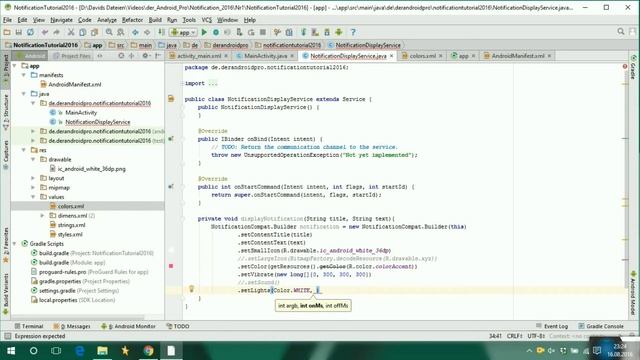Open the Terminal tool window

point(29,326)
